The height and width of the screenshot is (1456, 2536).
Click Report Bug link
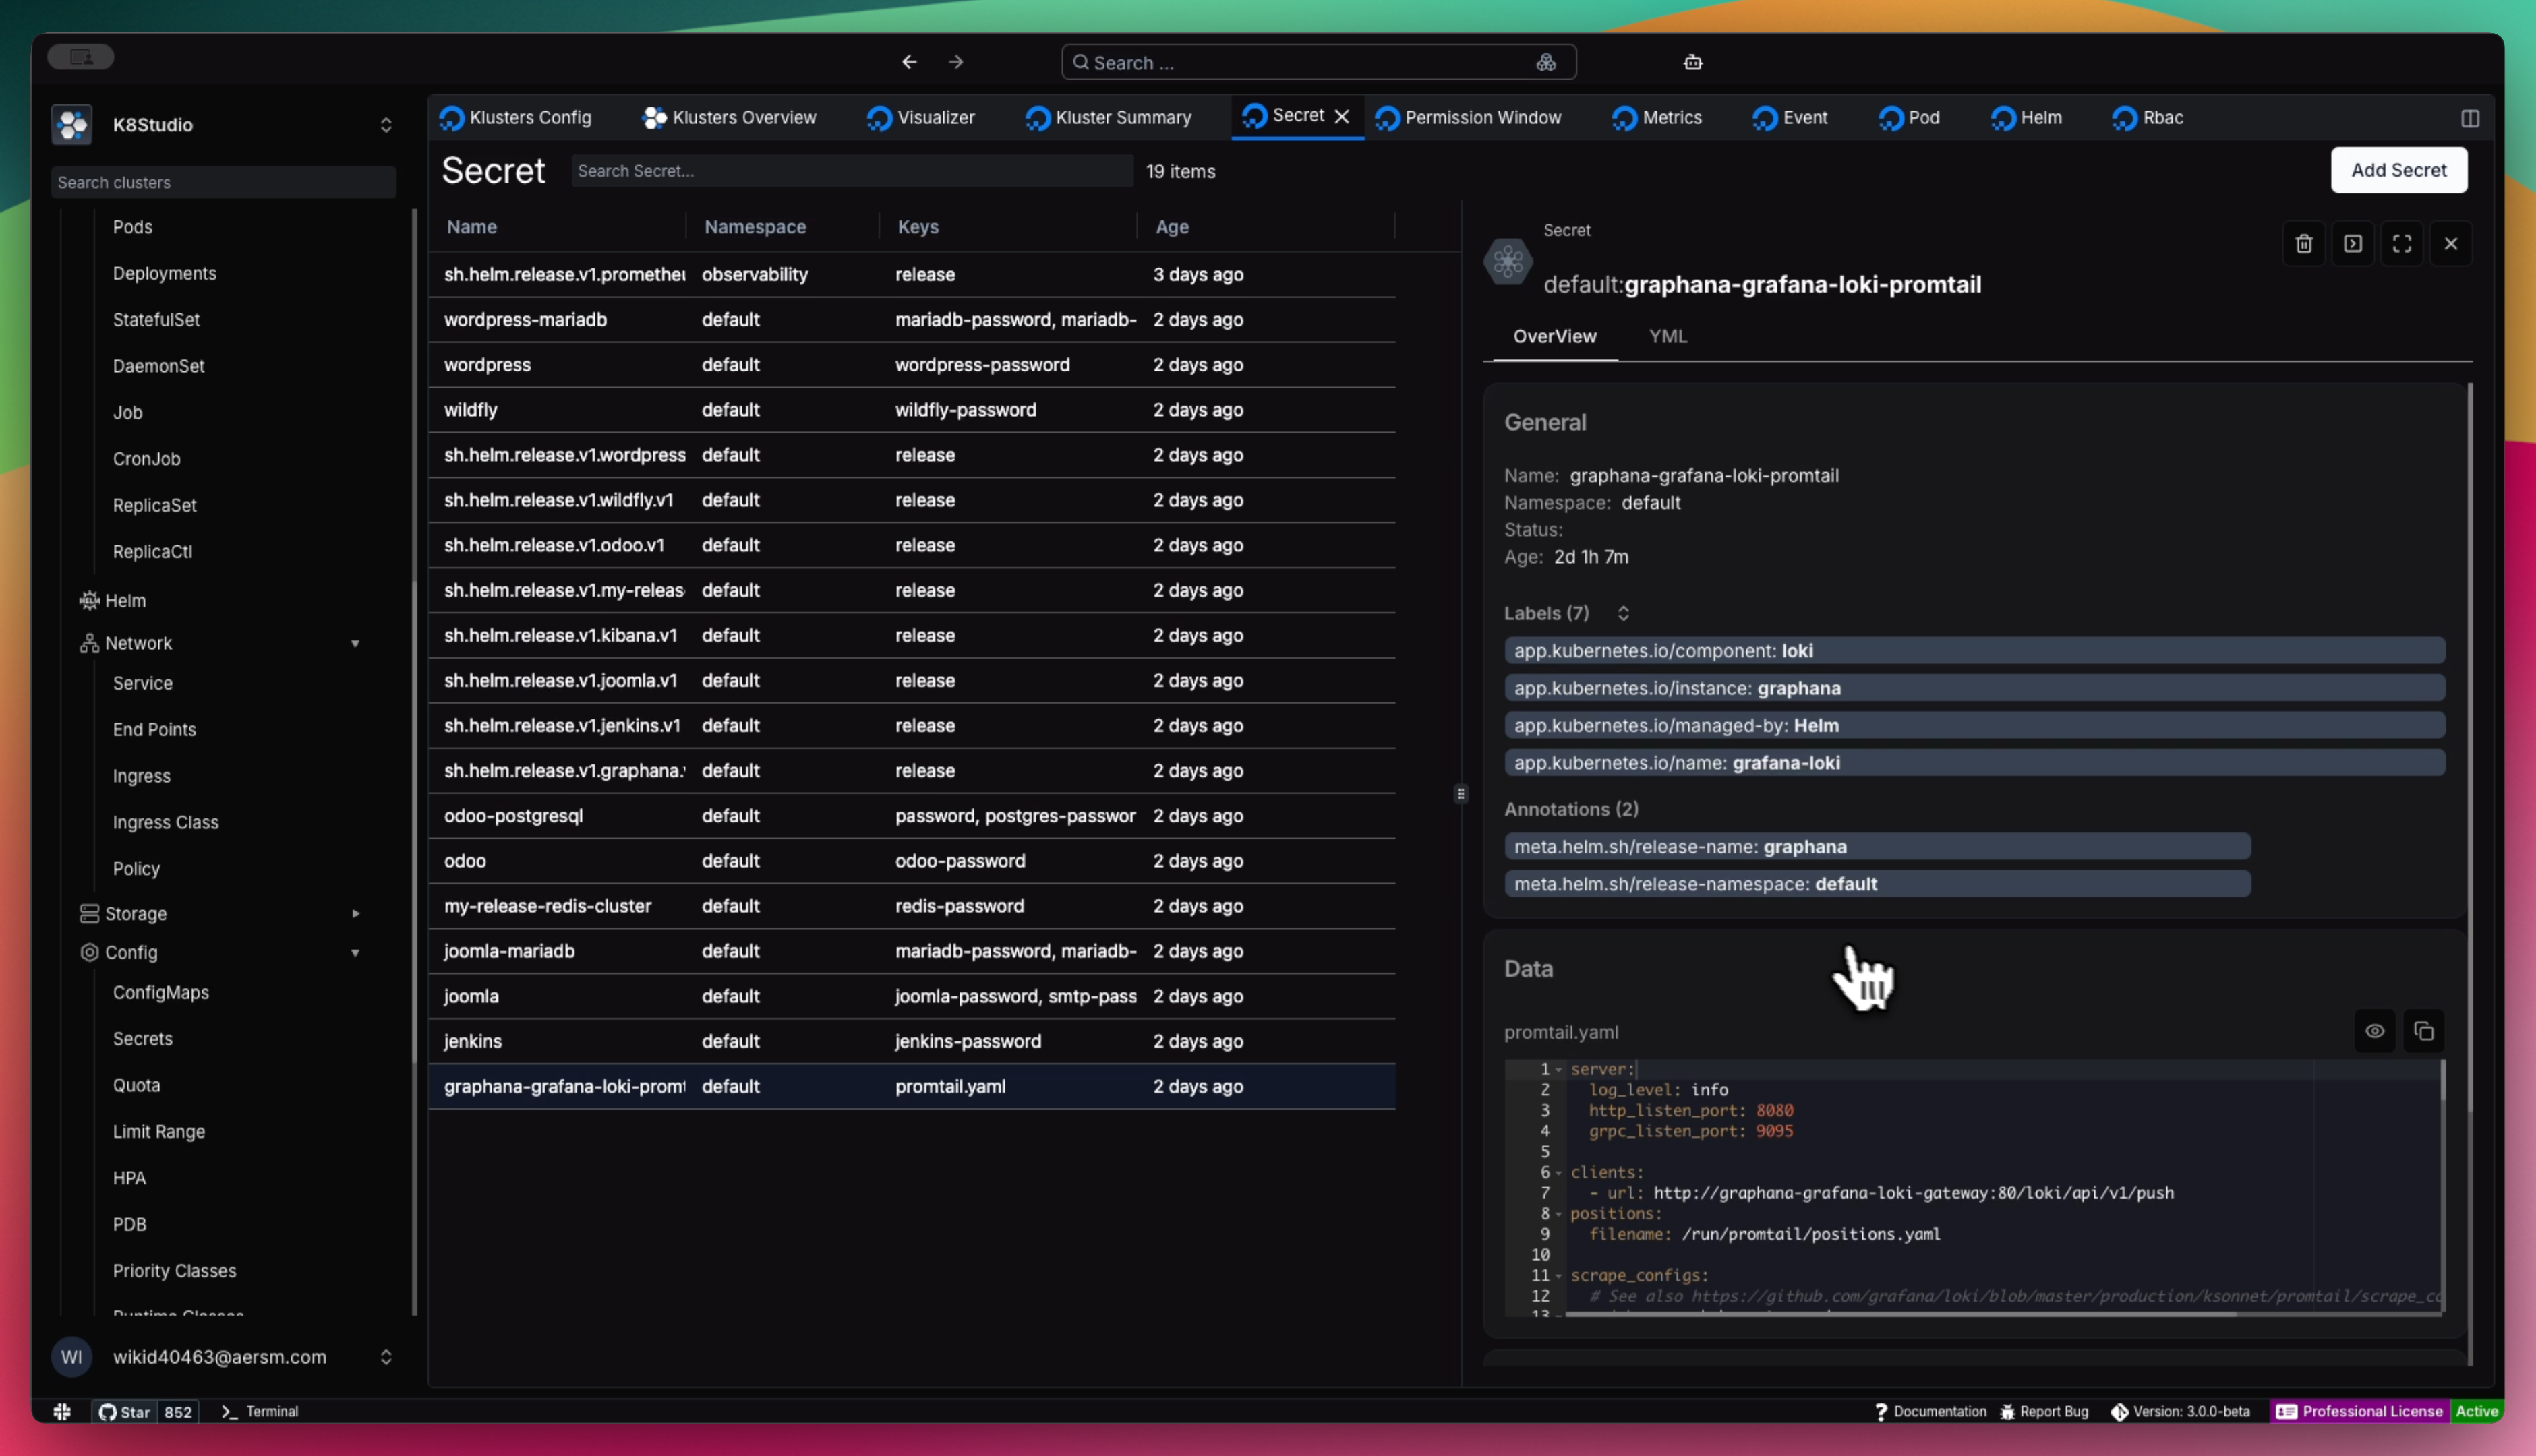tap(2044, 1411)
